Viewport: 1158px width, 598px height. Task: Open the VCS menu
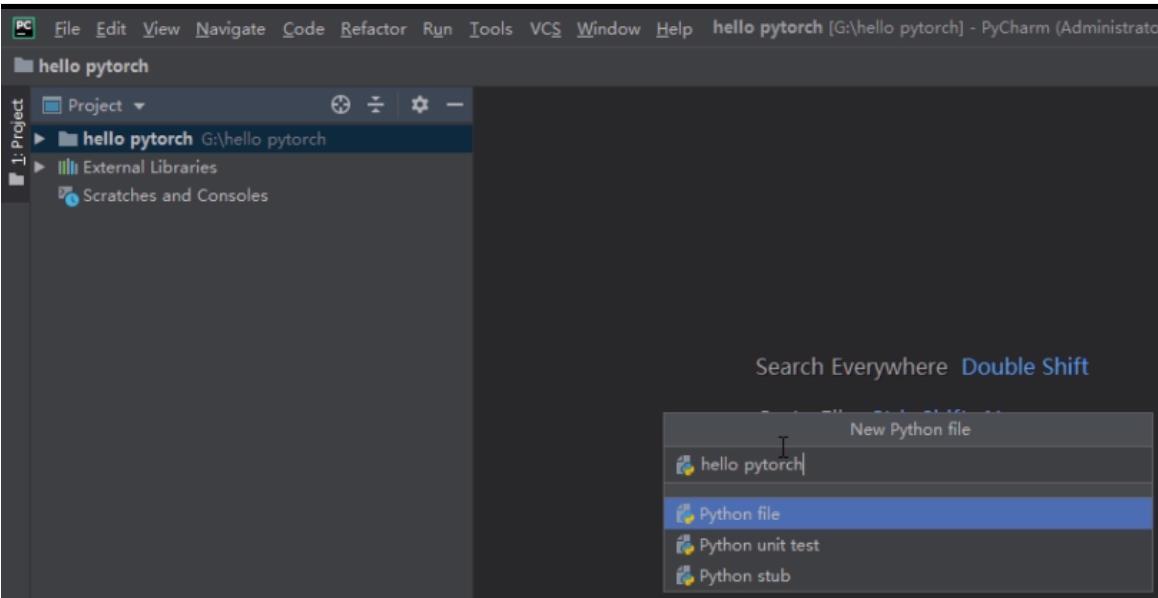545,30
